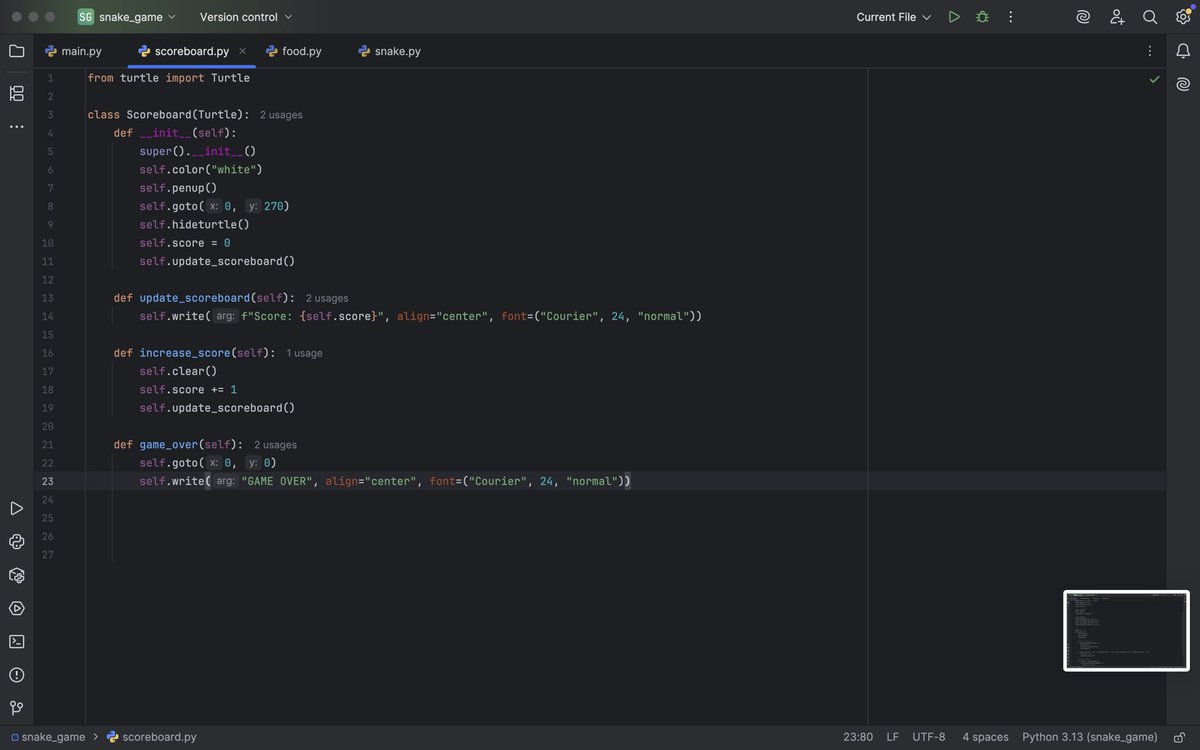Open the Services tool window icon
This screenshot has width=1200, height=750.
(x=16, y=608)
